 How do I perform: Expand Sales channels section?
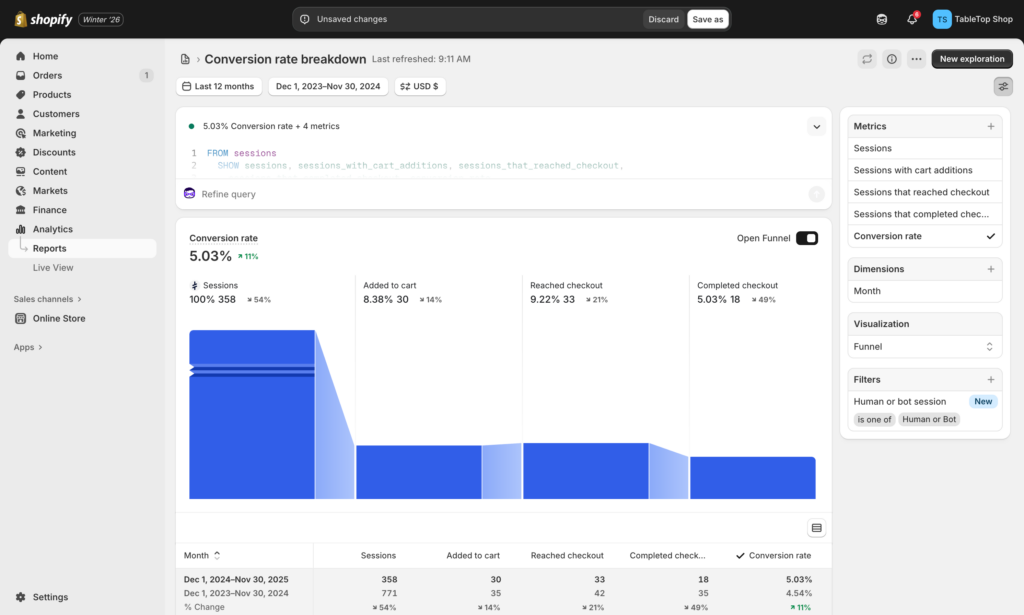[48, 299]
